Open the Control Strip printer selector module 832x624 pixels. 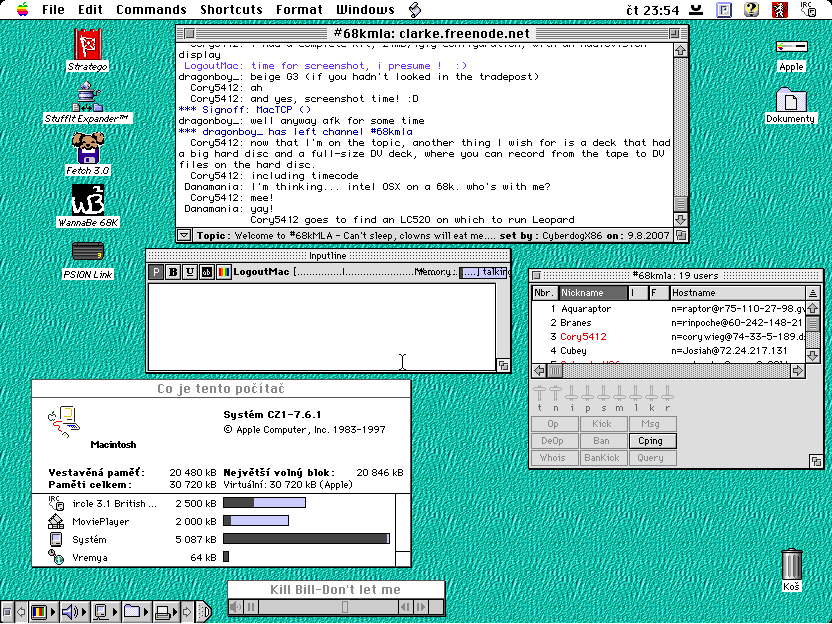[165, 611]
